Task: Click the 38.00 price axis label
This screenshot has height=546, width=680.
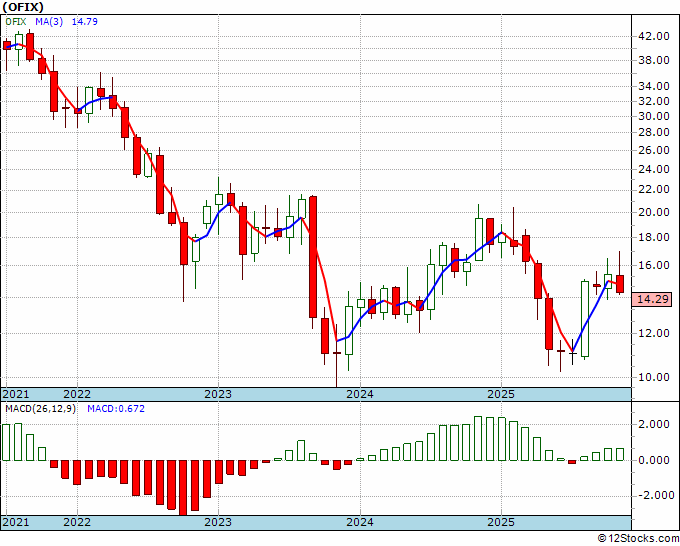Action: coord(654,60)
